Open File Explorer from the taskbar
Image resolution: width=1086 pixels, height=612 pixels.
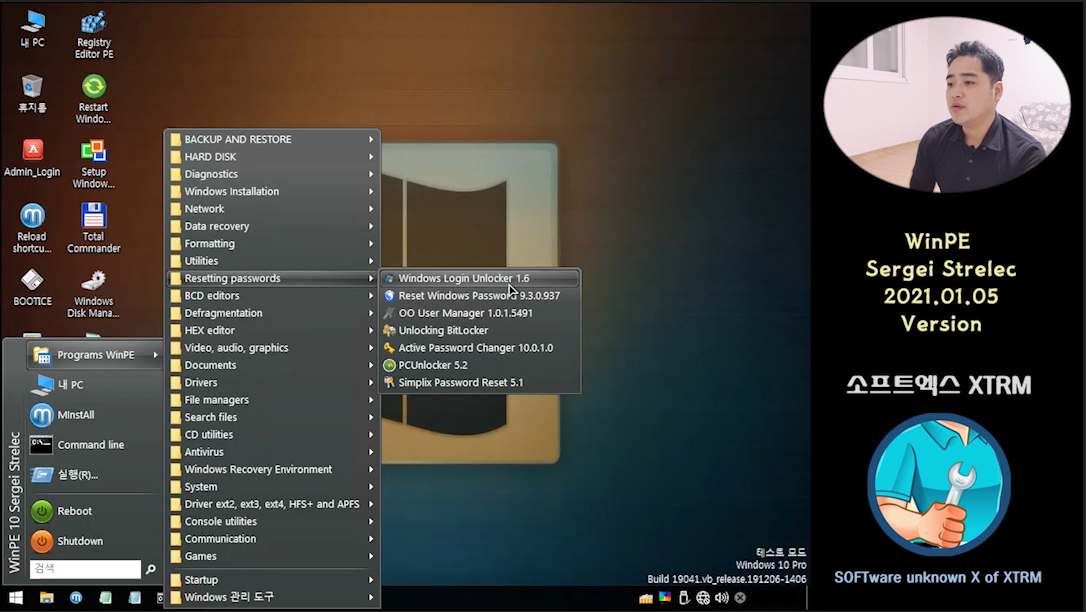(x=46, y=597)
